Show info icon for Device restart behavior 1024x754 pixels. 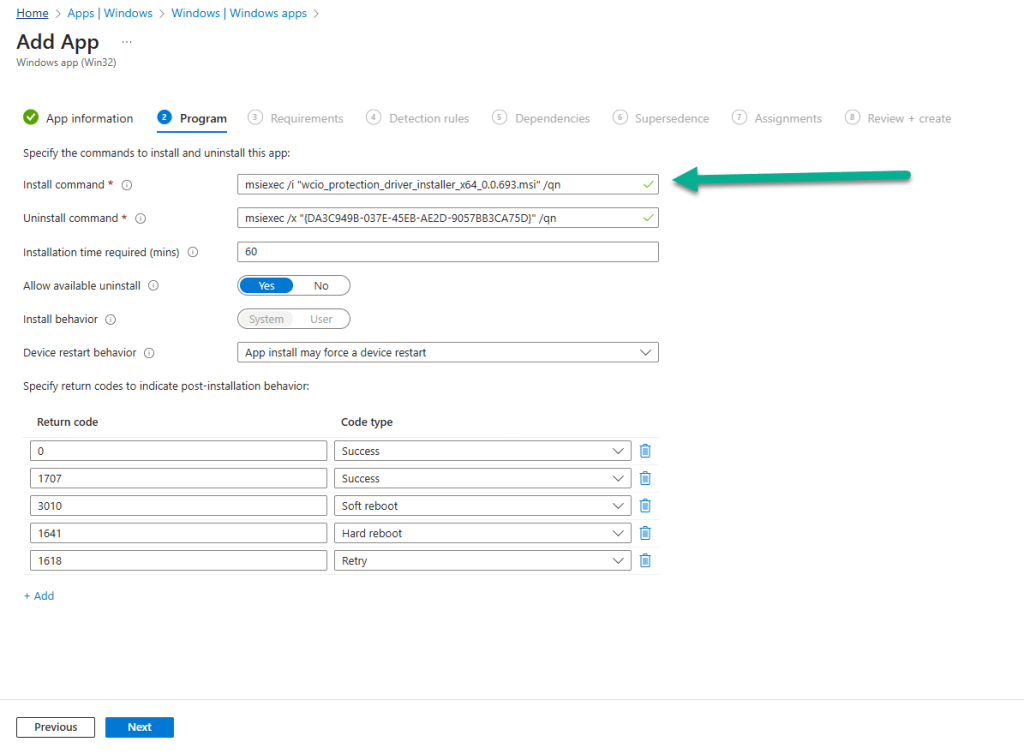[149, 353]
